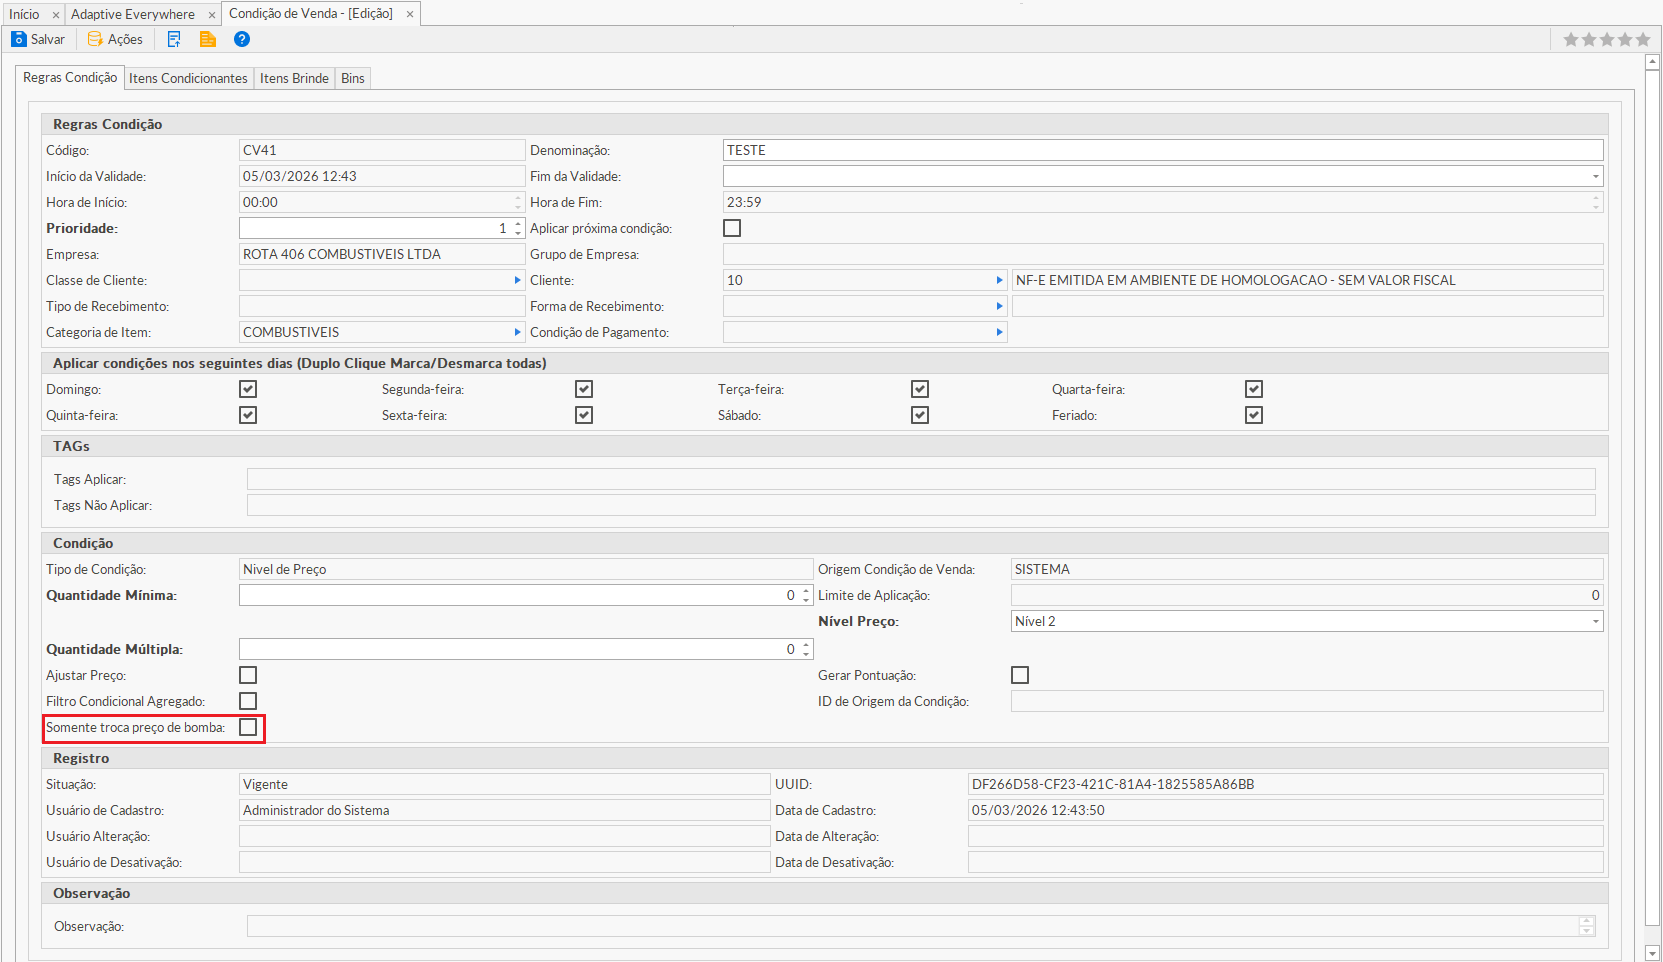Image resolution: width=1663 pixels, height=962 pixels.
Task: Open the Itens Brinde tab
Action: (x=294, y=78)
